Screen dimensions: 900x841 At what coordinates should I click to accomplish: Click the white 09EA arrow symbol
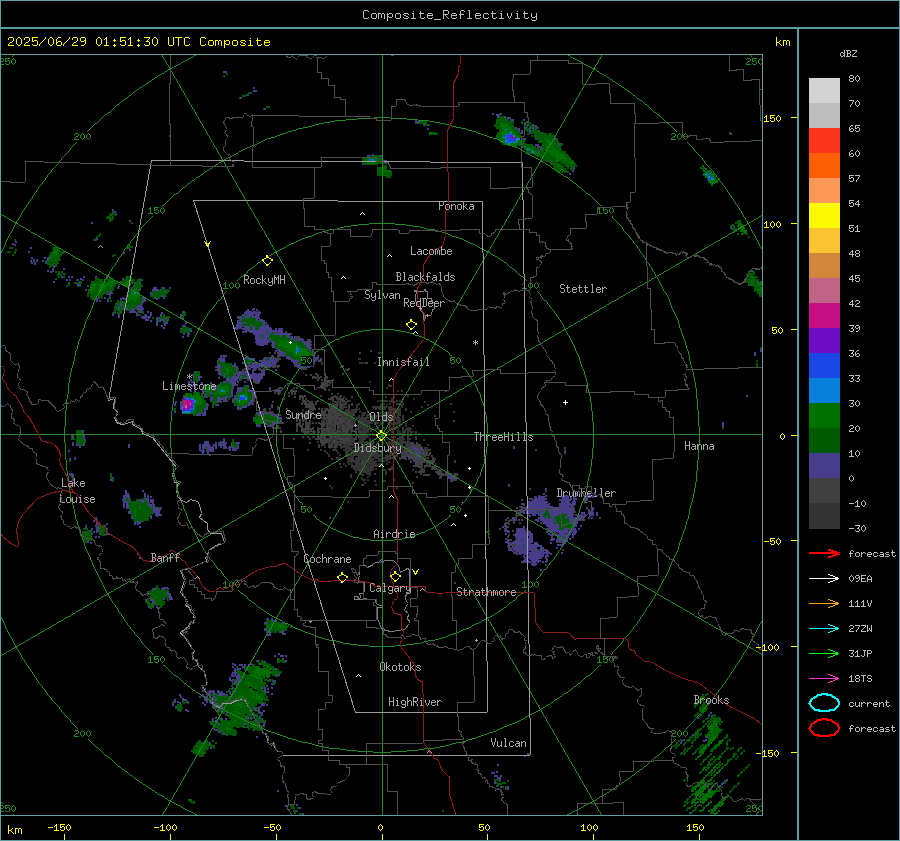point(824,579)
